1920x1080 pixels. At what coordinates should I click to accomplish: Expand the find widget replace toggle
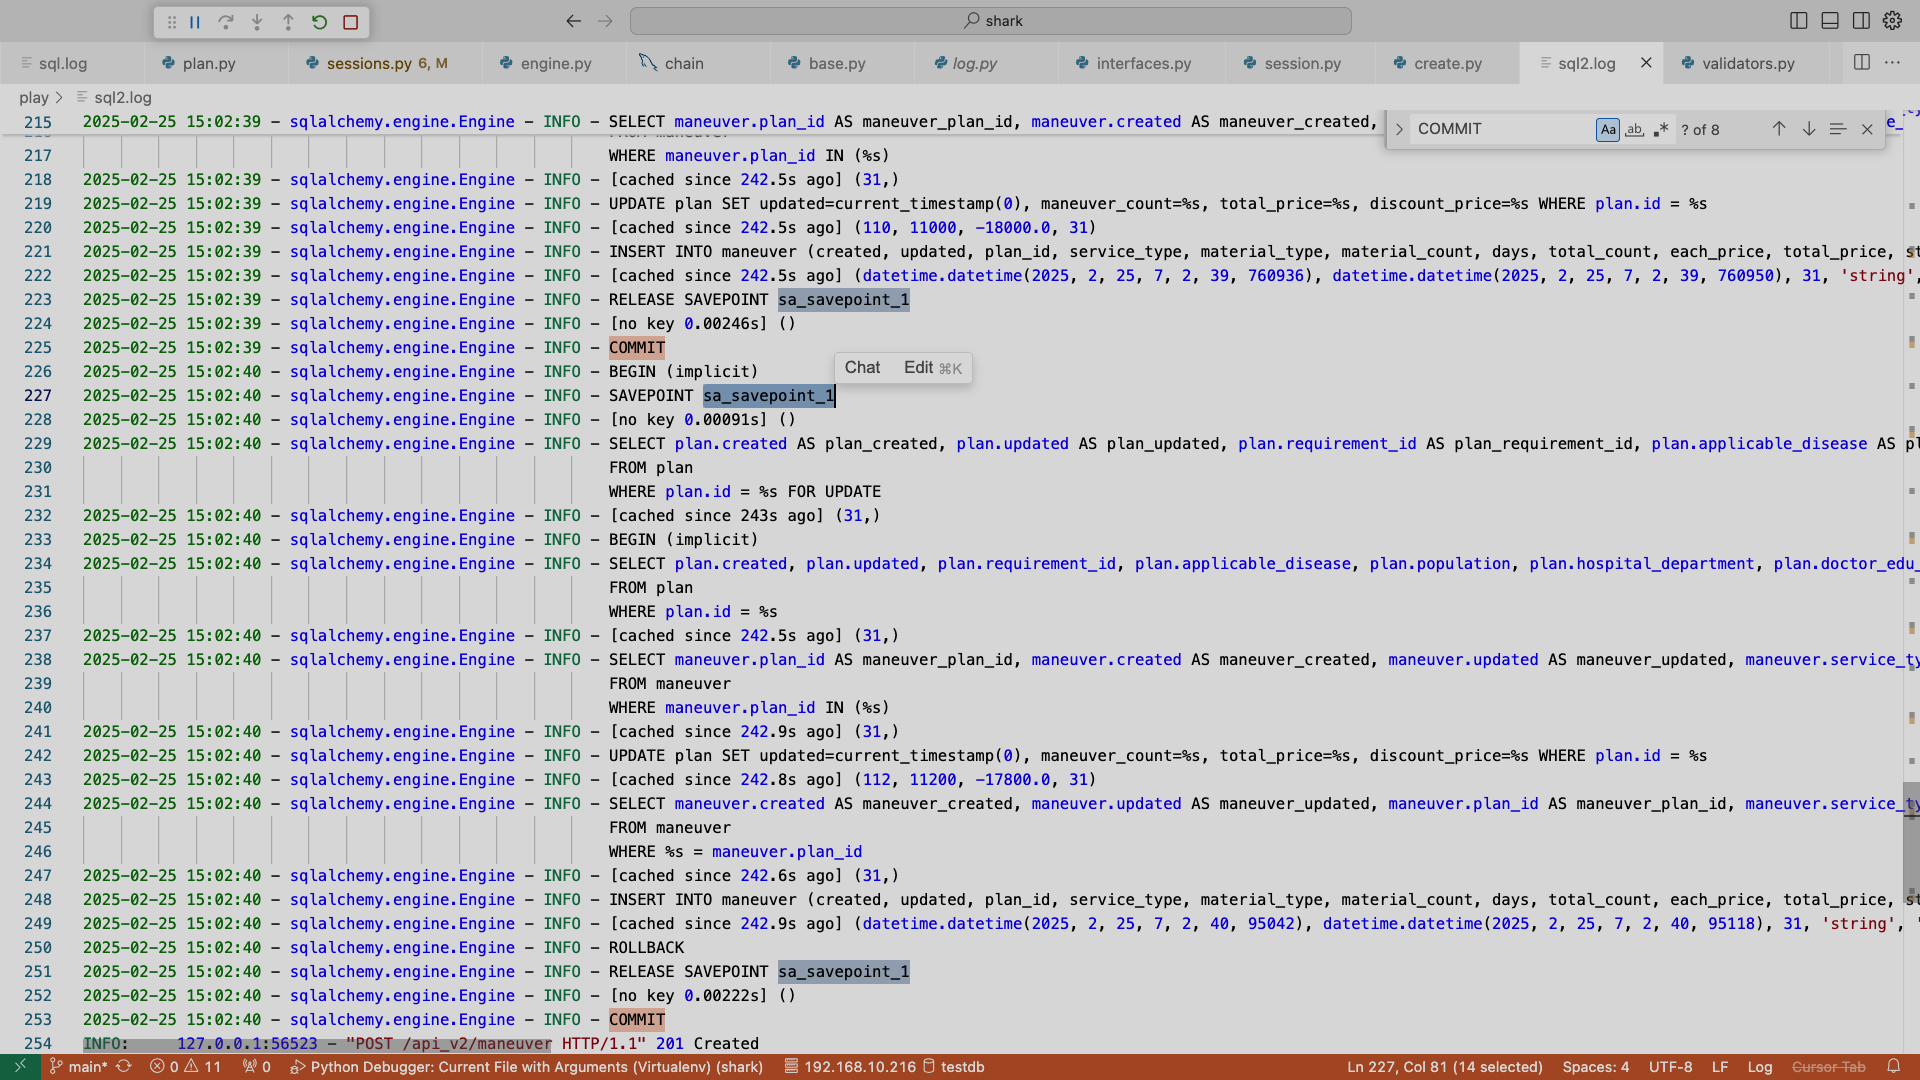click(1399, 129)
